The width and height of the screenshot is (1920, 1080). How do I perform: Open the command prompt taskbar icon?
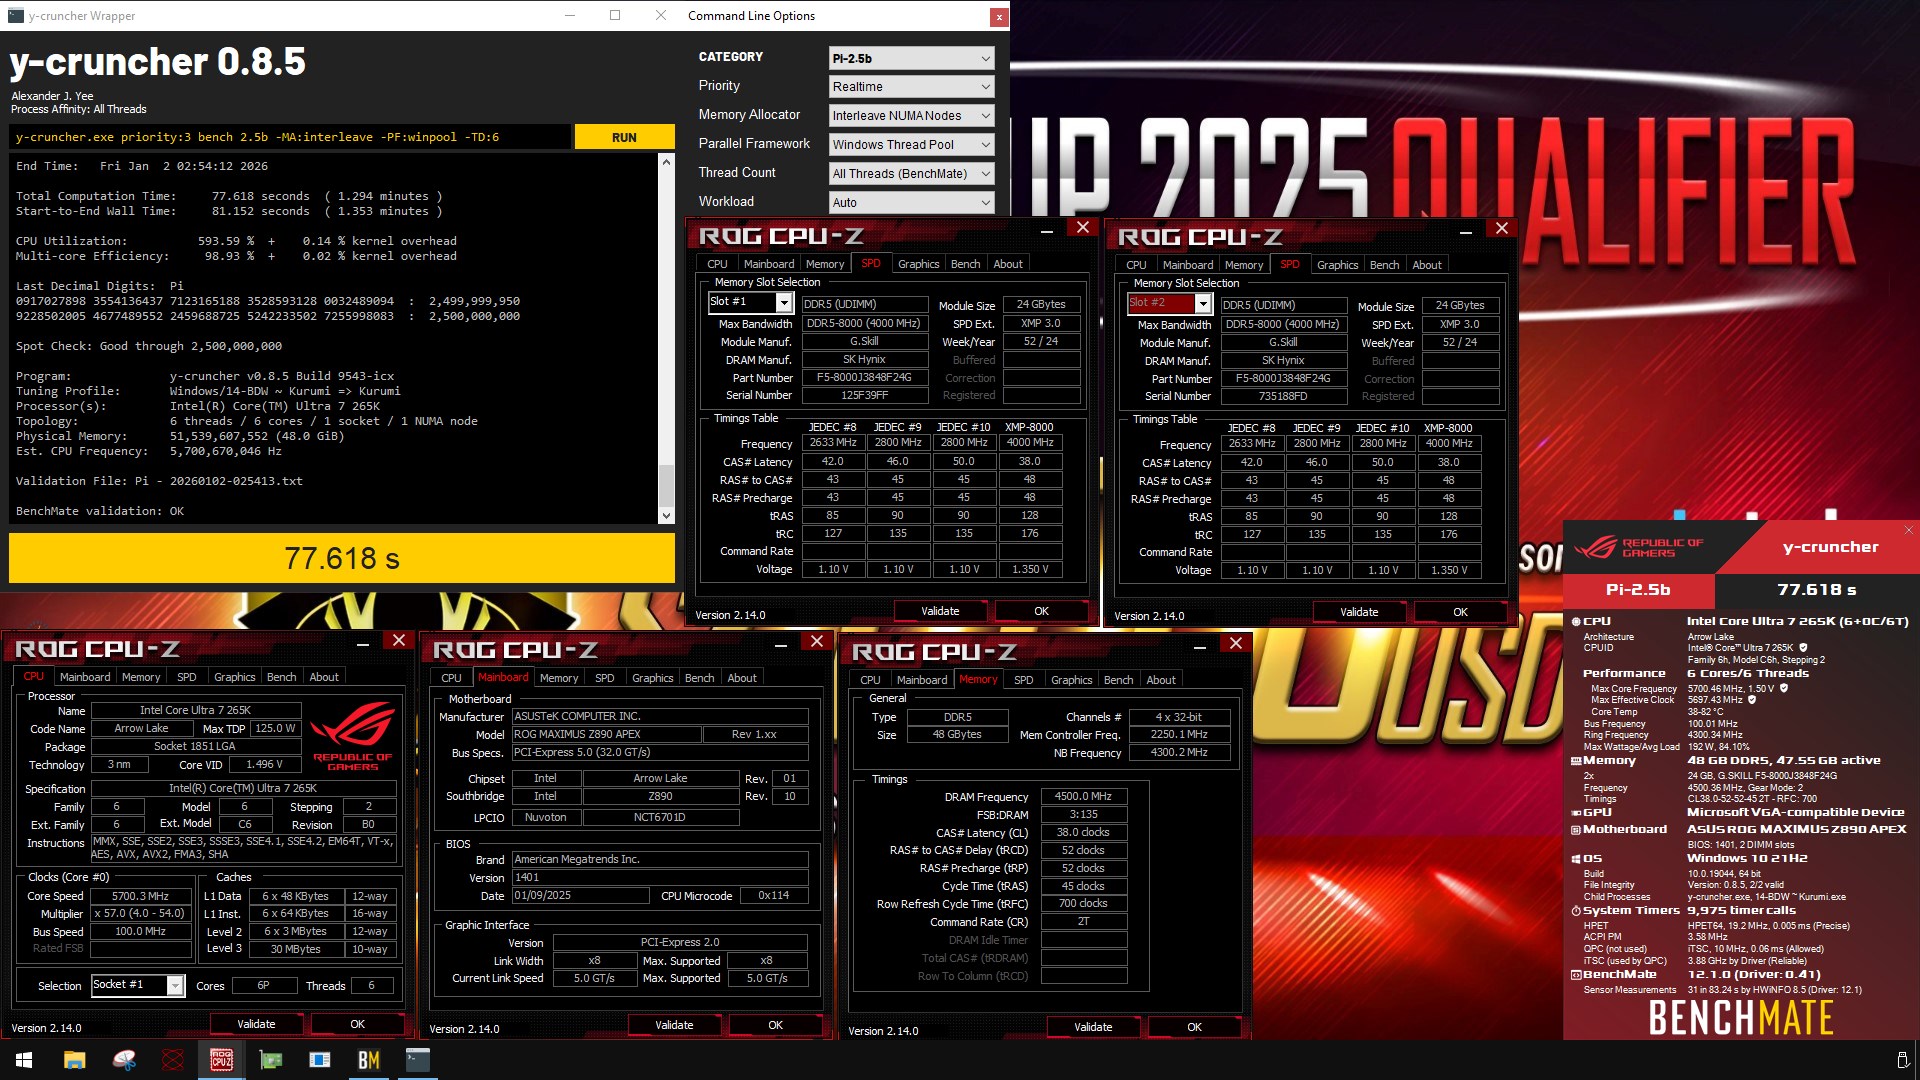pyautogui.click(x=418, y=1060)
